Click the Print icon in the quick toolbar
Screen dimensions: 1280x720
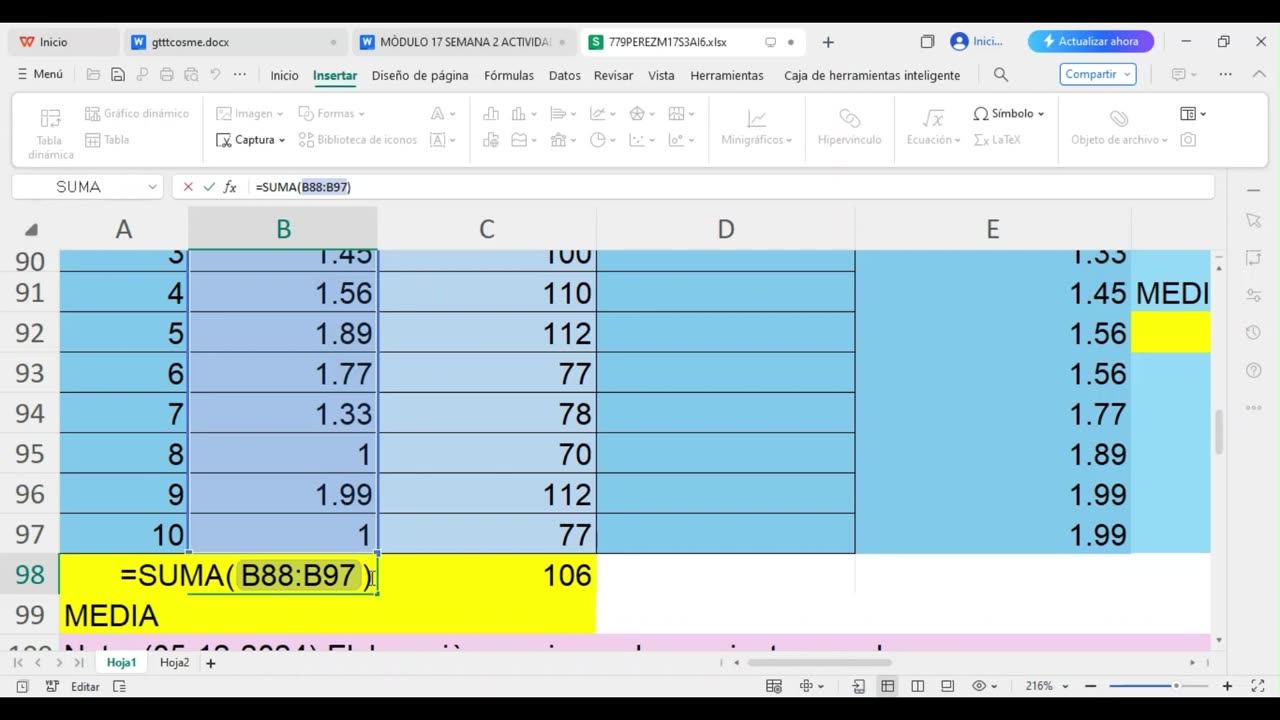(167, 75)
